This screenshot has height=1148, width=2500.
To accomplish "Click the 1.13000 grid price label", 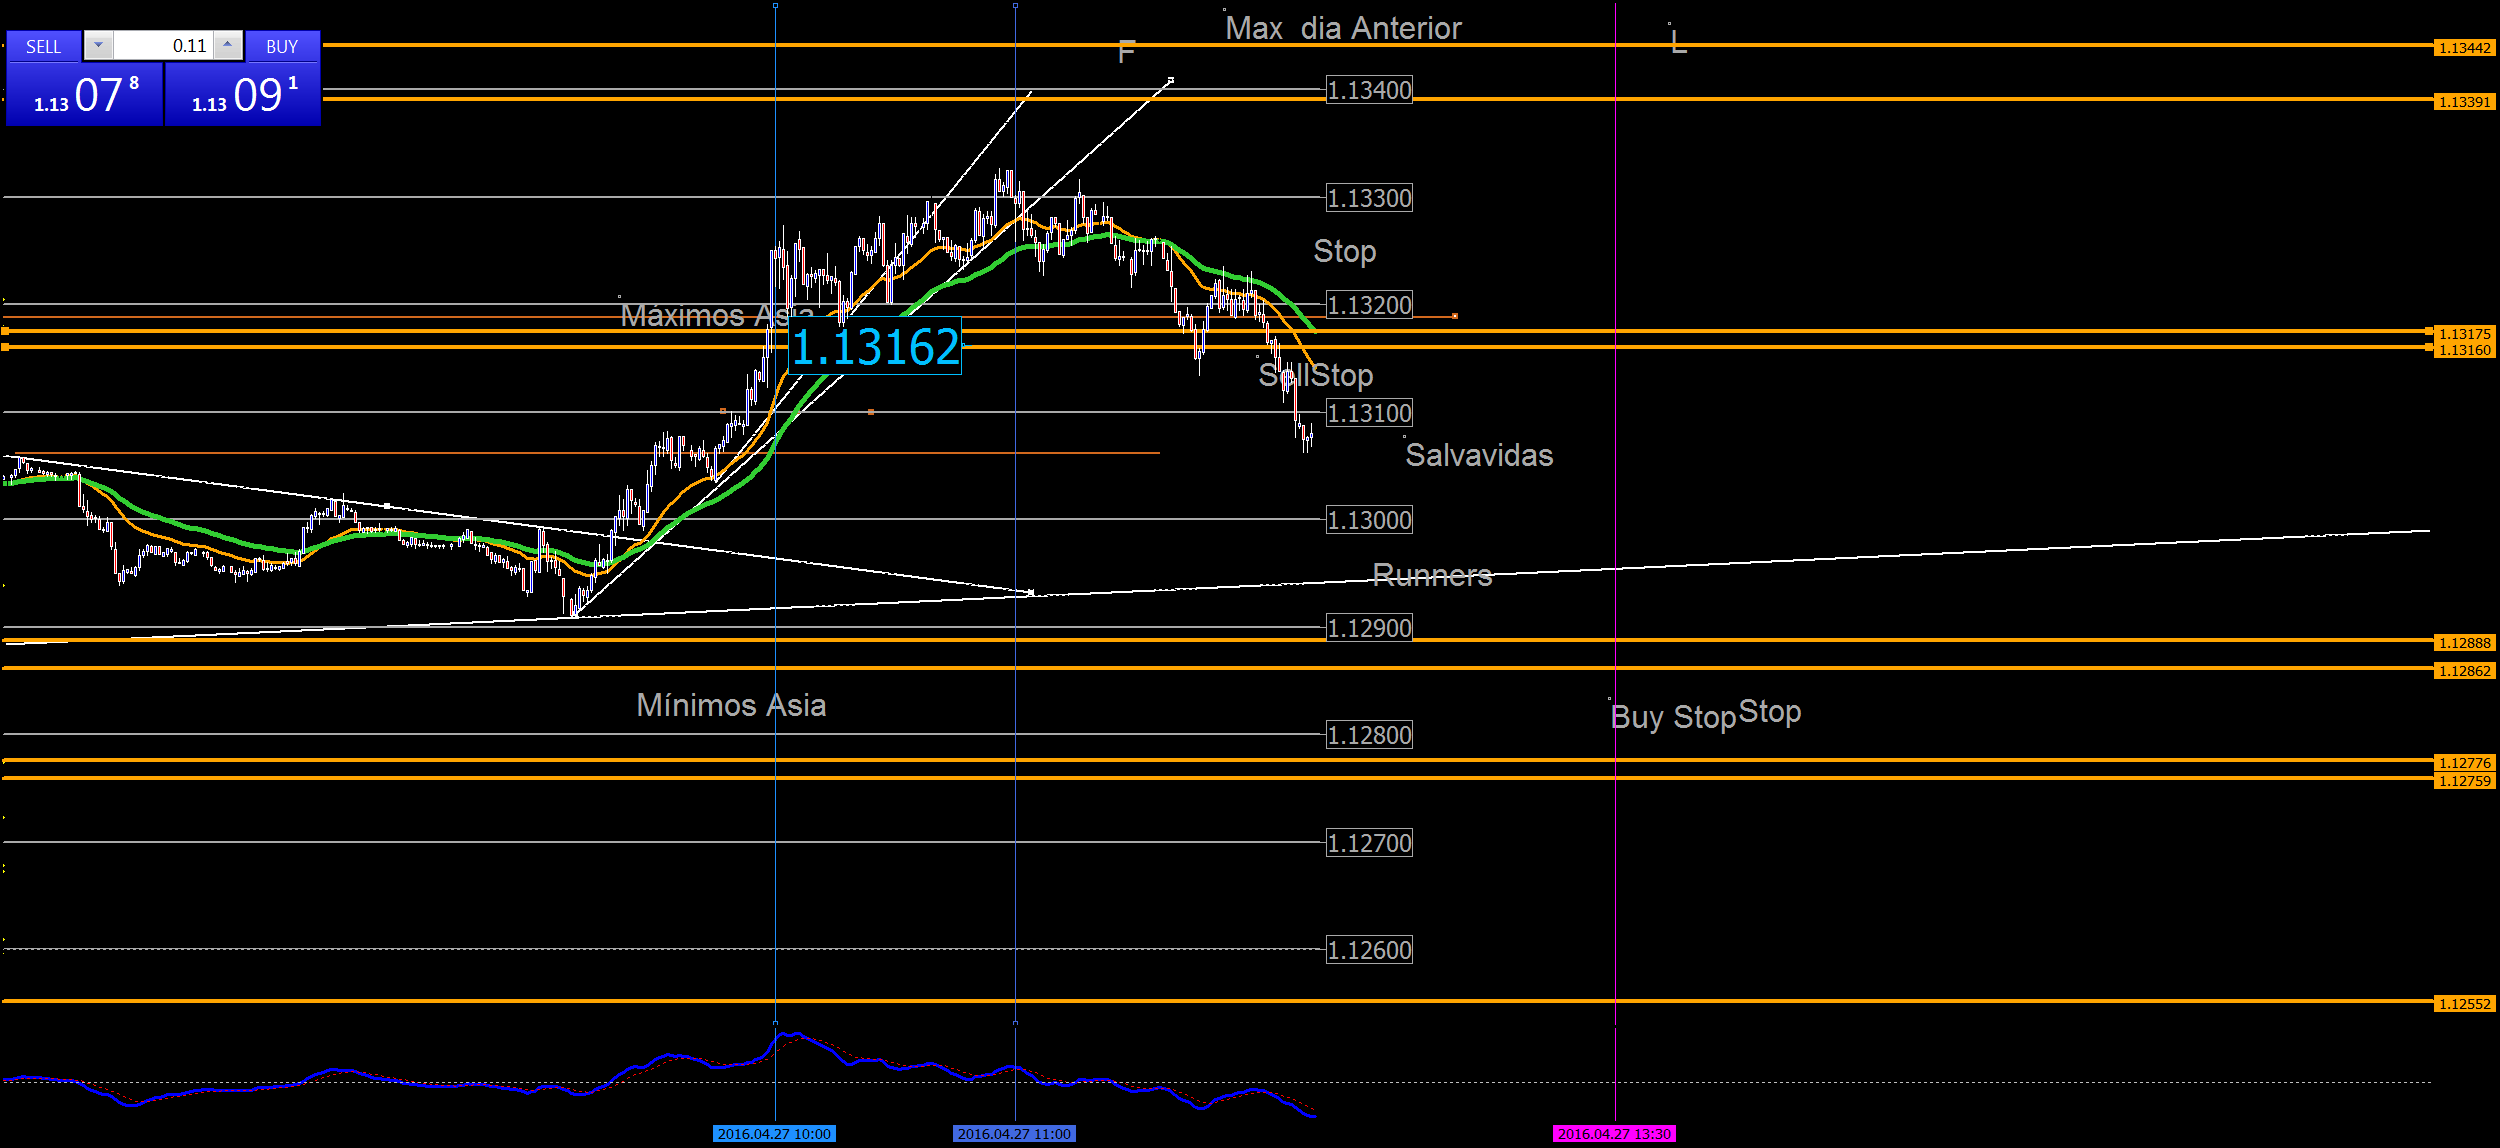I will point(1369,521).
